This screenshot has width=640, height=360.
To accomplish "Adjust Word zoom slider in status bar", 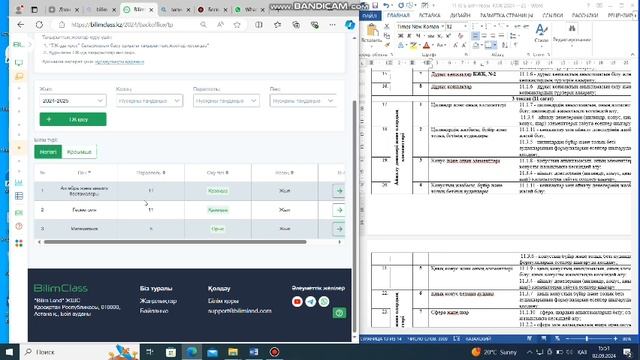I will (587, 339).
